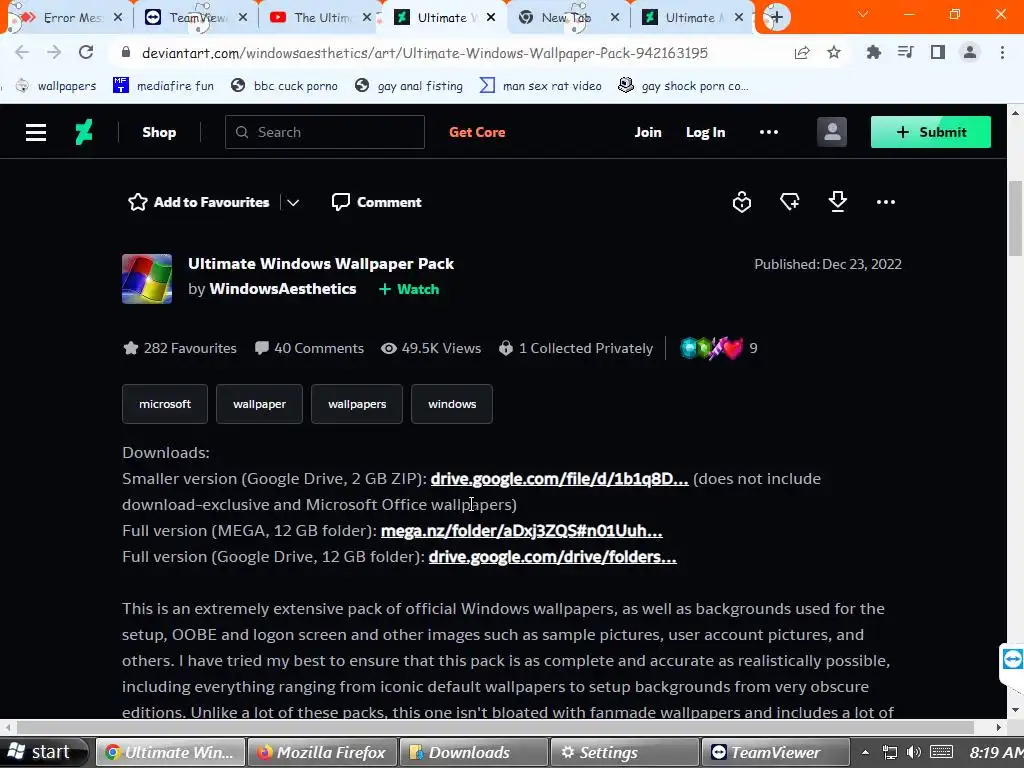The width and height of the screenshot is (1024, 768).
Task: Expand the Add to Favourites dropdown arrow
Action: tap(293, 202)
